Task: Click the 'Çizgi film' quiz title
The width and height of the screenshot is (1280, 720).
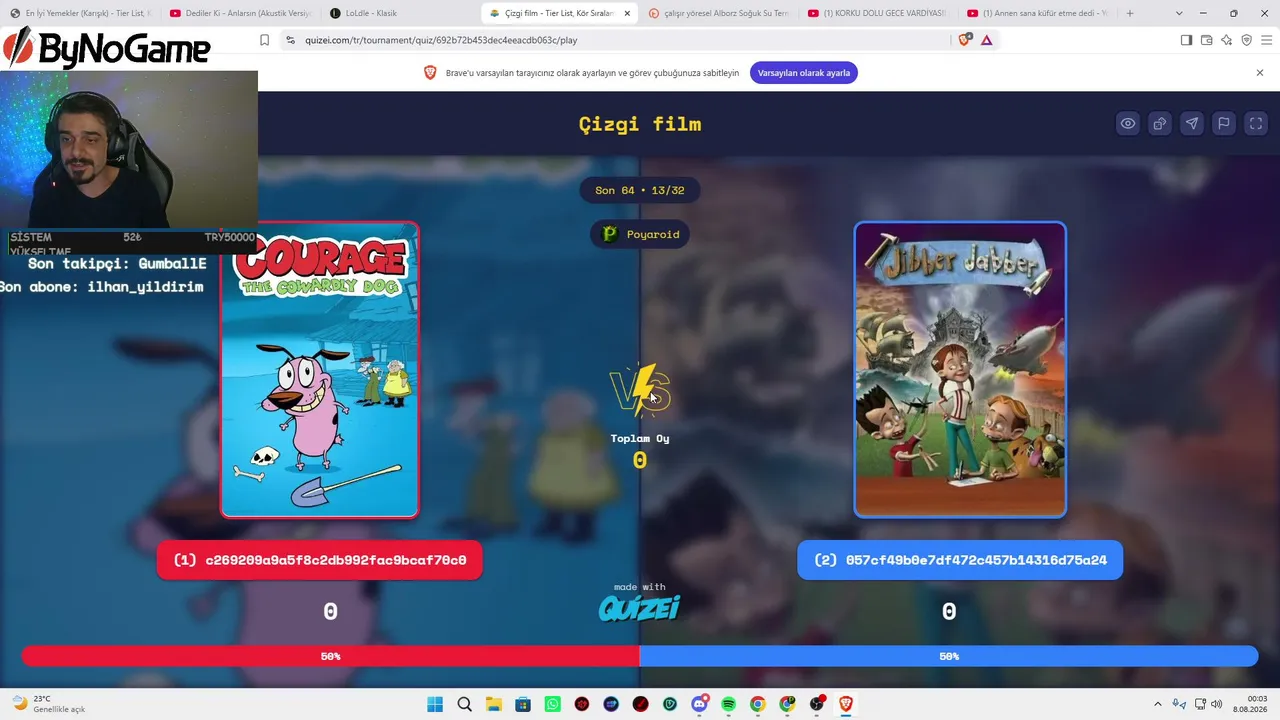Action: pos(640,124)
